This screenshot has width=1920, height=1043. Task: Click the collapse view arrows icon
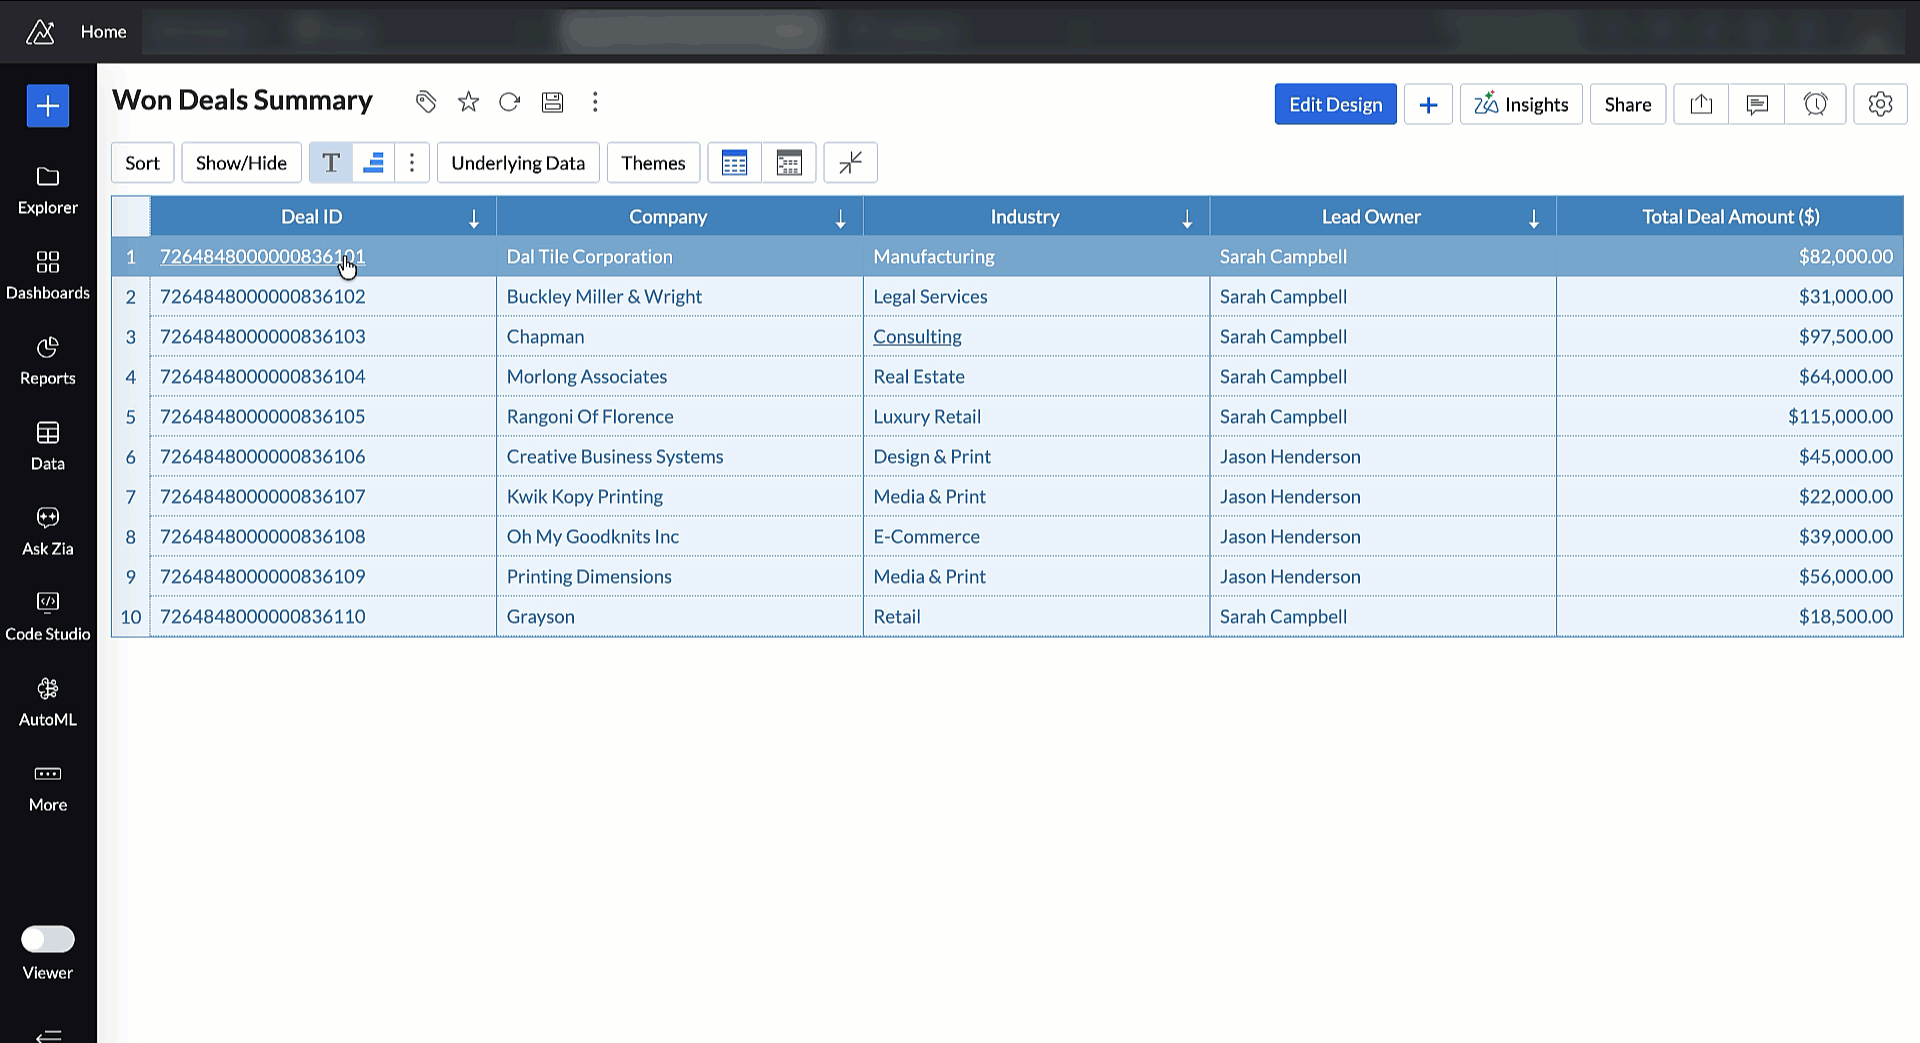point(850,163)
